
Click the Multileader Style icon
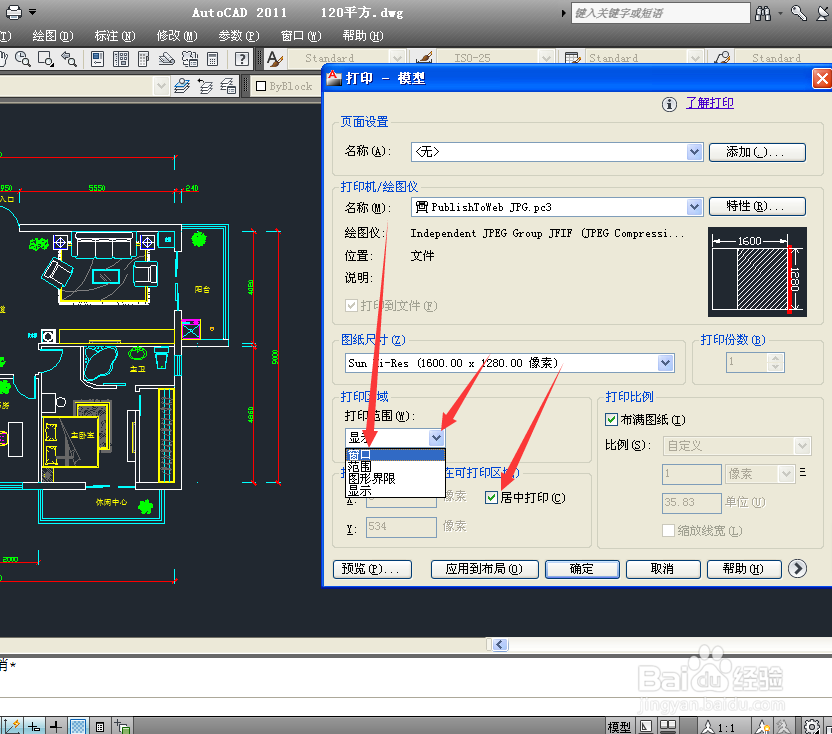point(722,57)
